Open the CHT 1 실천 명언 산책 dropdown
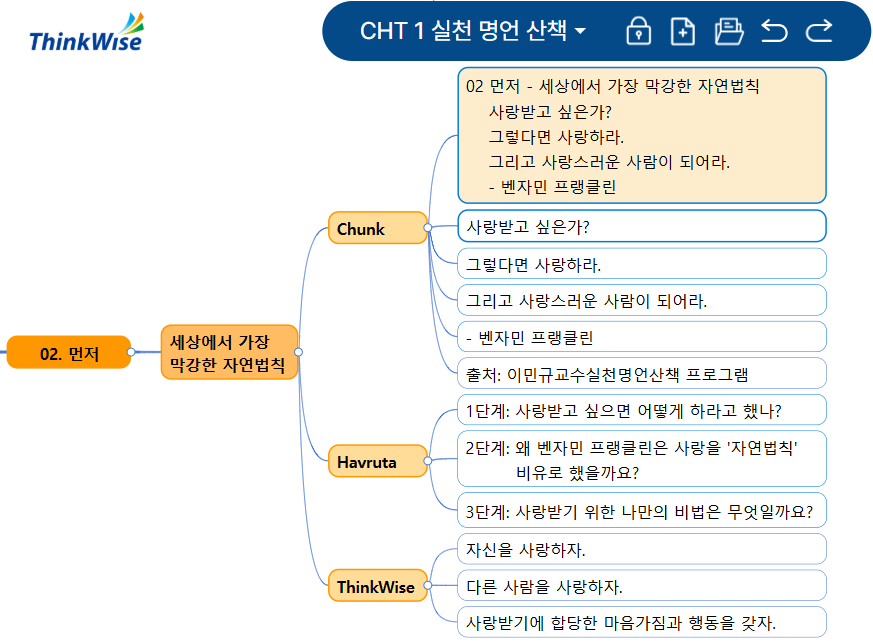873x642 pixels. (473, 31)
